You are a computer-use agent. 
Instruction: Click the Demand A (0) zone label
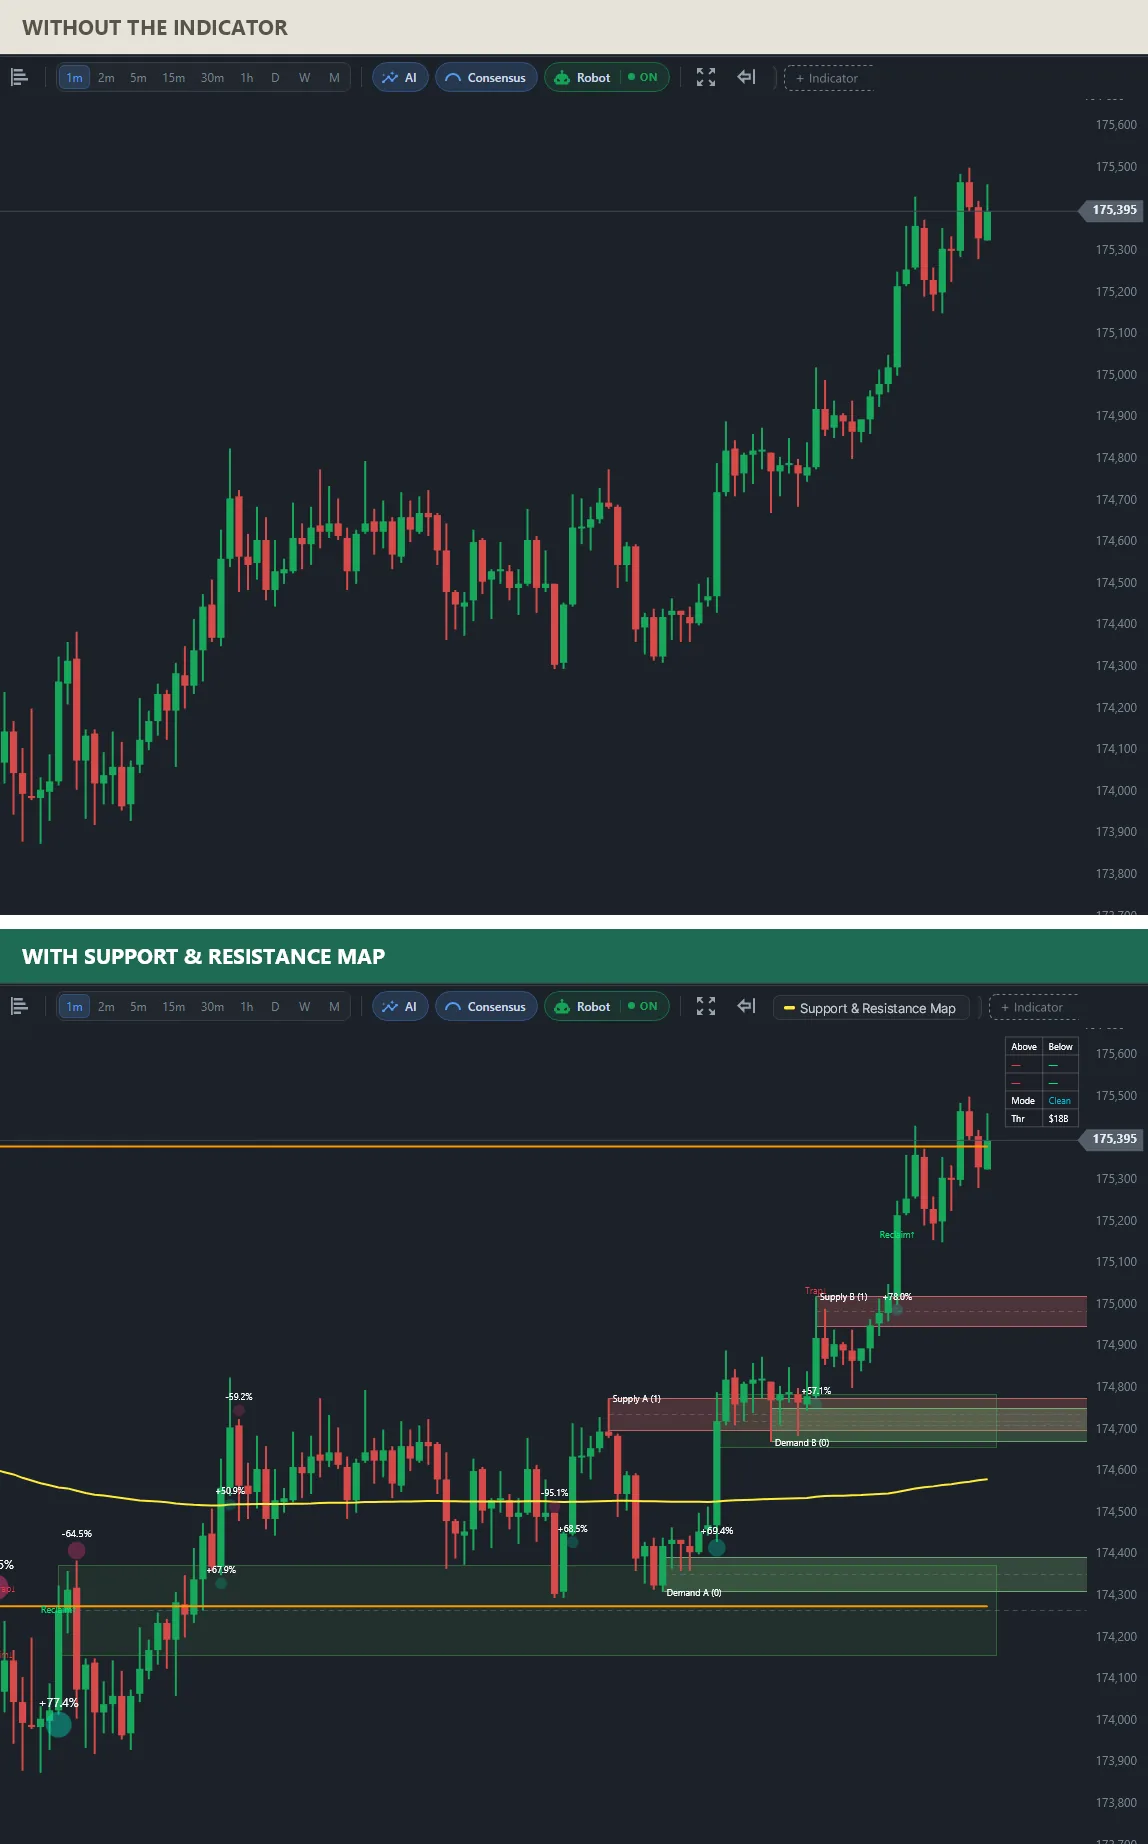(694, 1593)
